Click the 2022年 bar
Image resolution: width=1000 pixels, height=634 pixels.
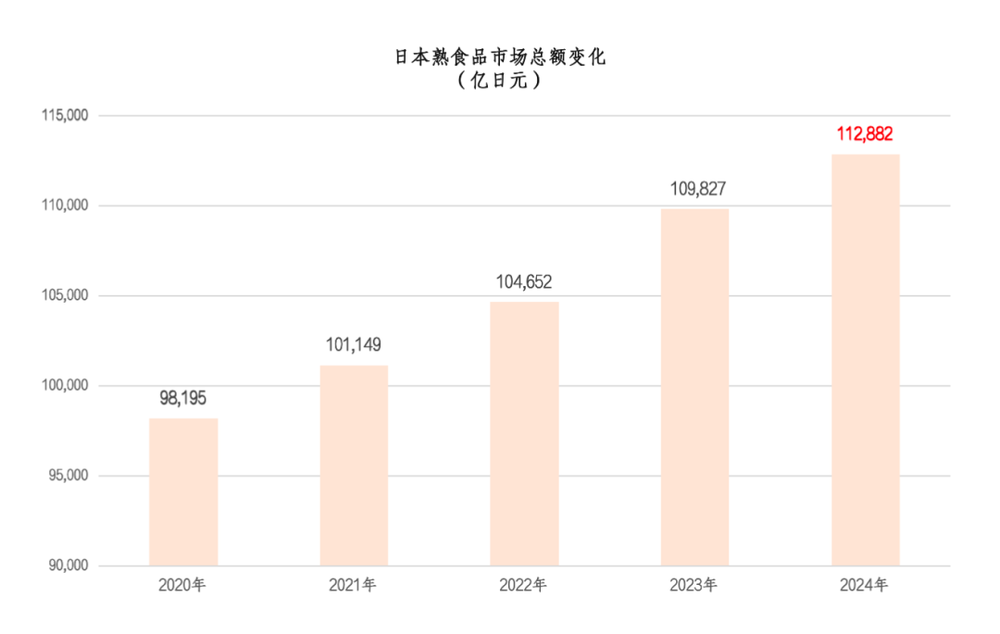coord(524,434)
